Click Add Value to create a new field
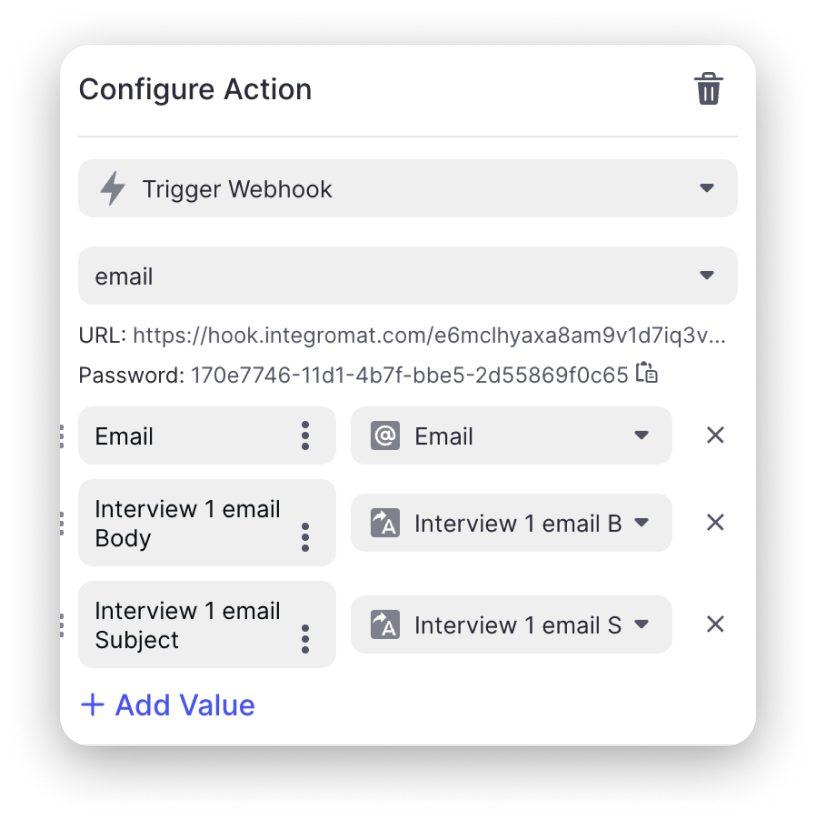The width and height of the screenshot is (816, 821). pyautogui.click(x=166, y=704)
